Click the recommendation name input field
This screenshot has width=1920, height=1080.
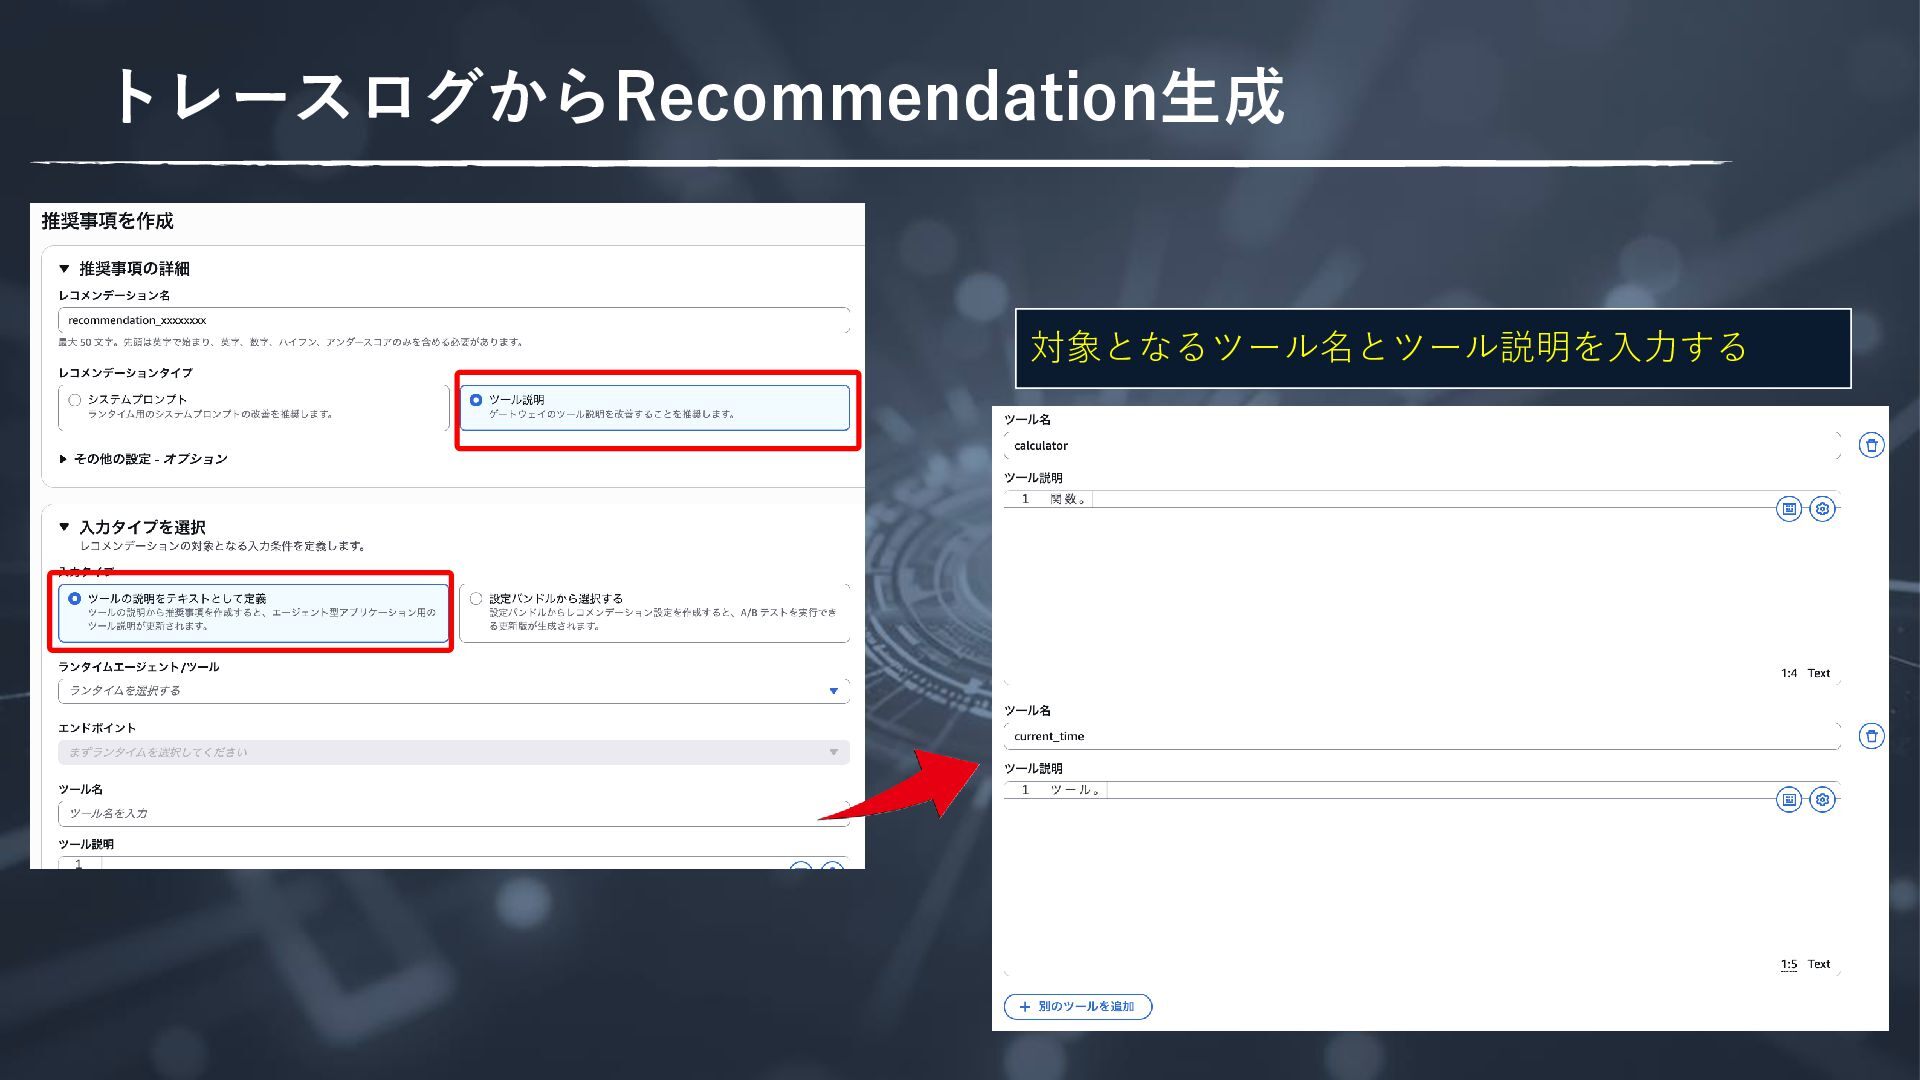454,321
